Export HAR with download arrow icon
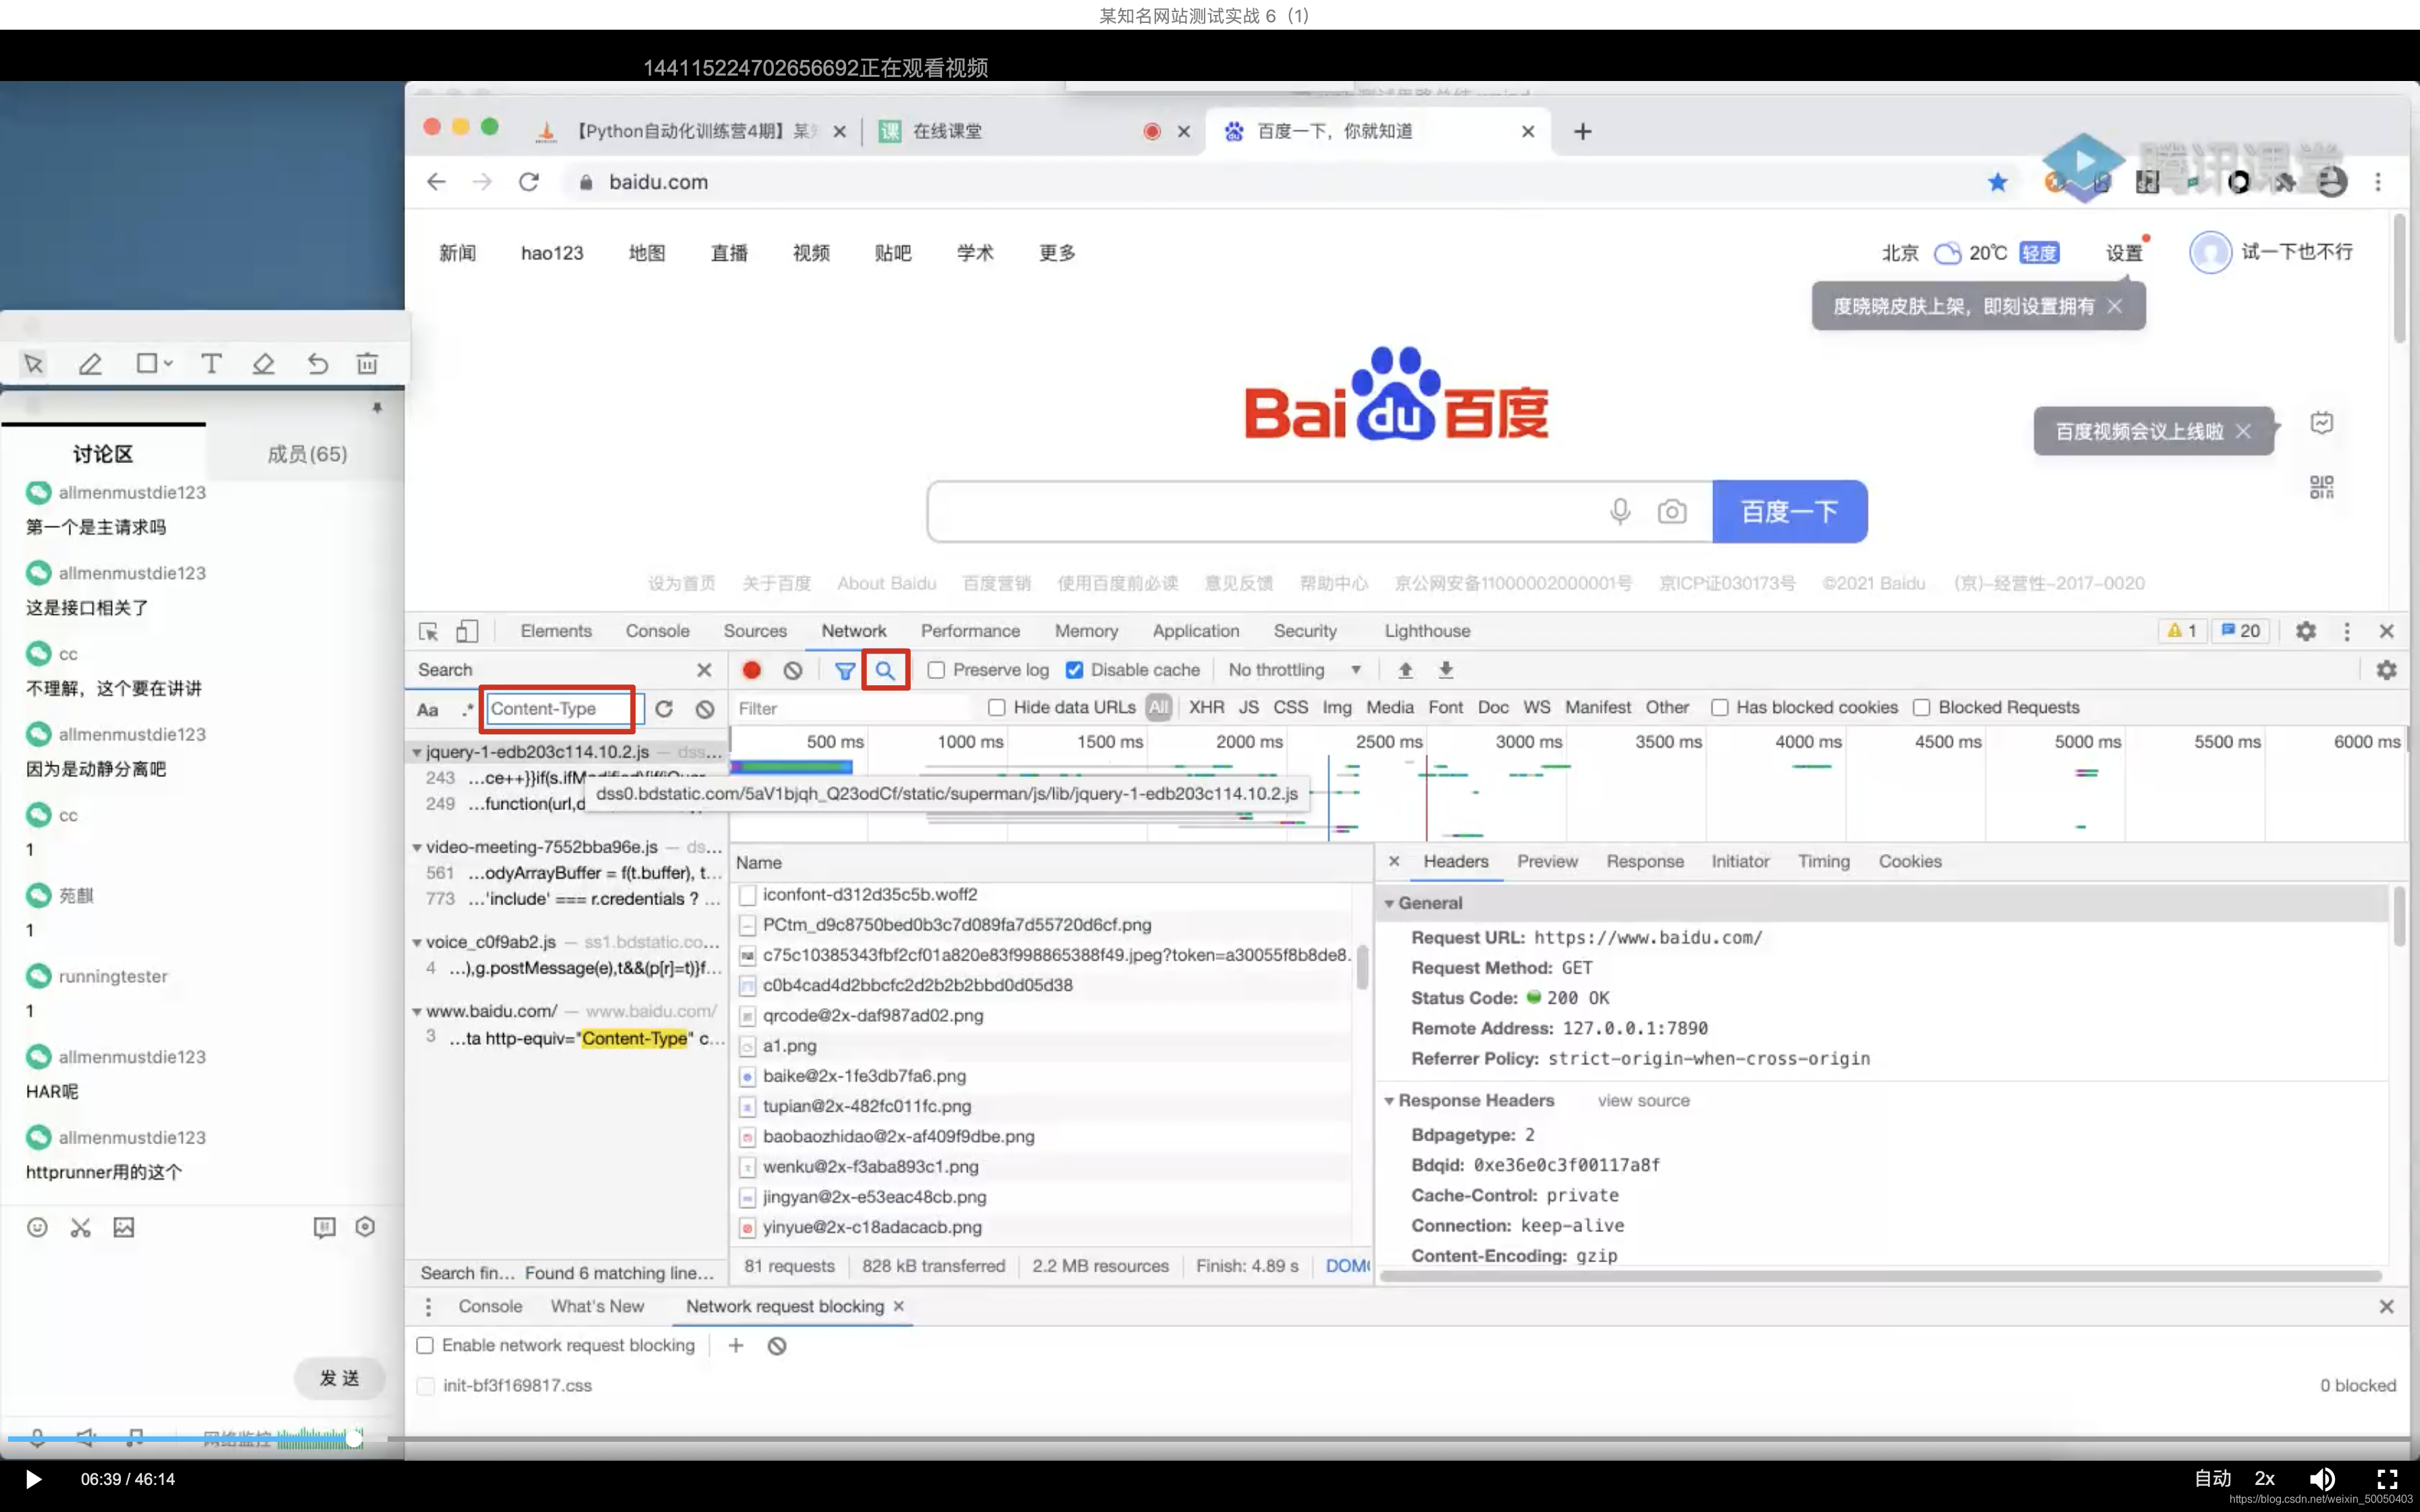The image size is (2420, 1512). point(1446,670)
